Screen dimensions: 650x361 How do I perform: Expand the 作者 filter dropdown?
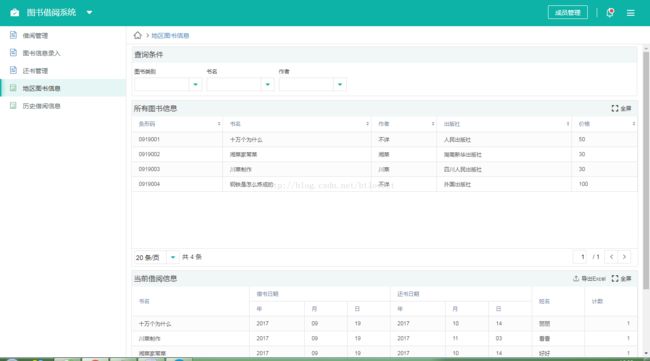[340, 85]
